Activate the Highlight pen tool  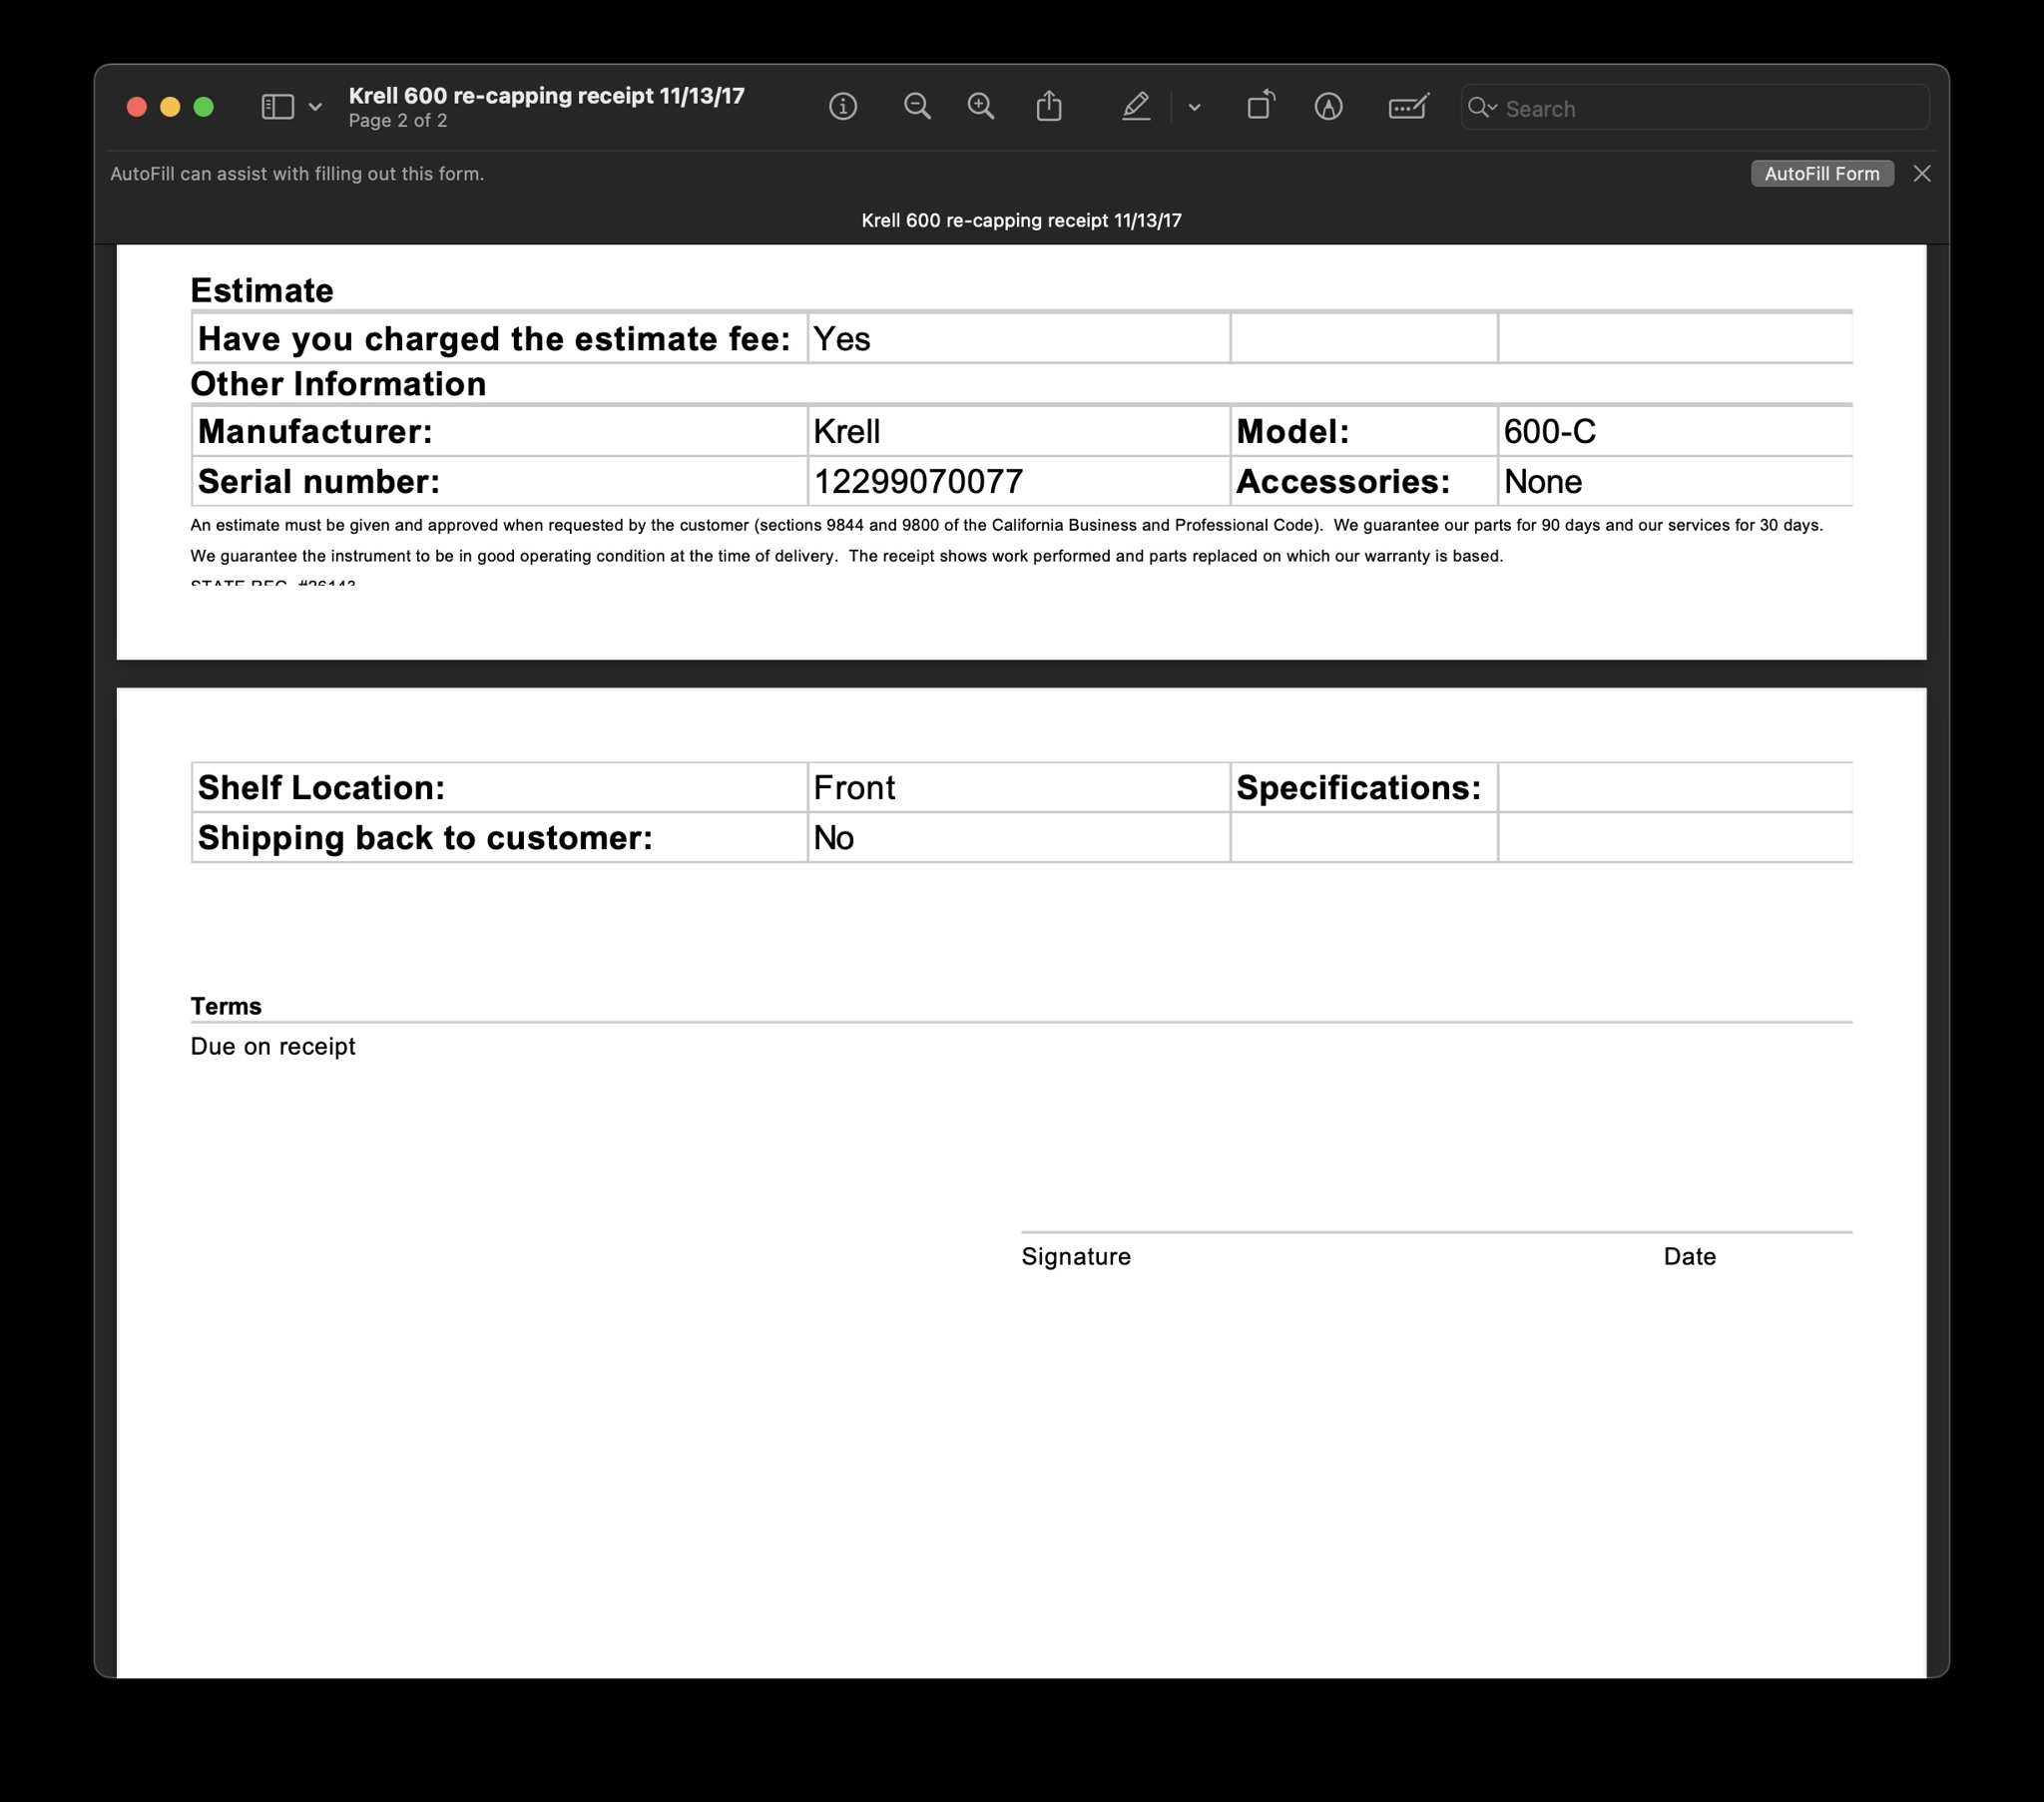[1135, 107]
